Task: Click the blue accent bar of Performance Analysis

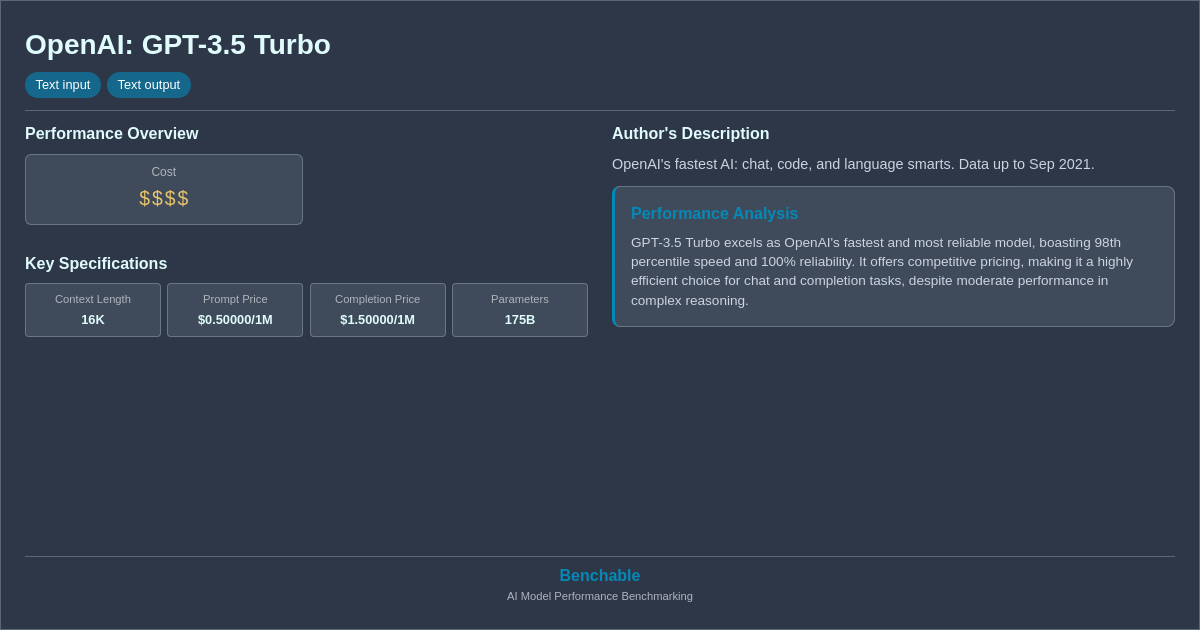Action: [x=614, y=256]
